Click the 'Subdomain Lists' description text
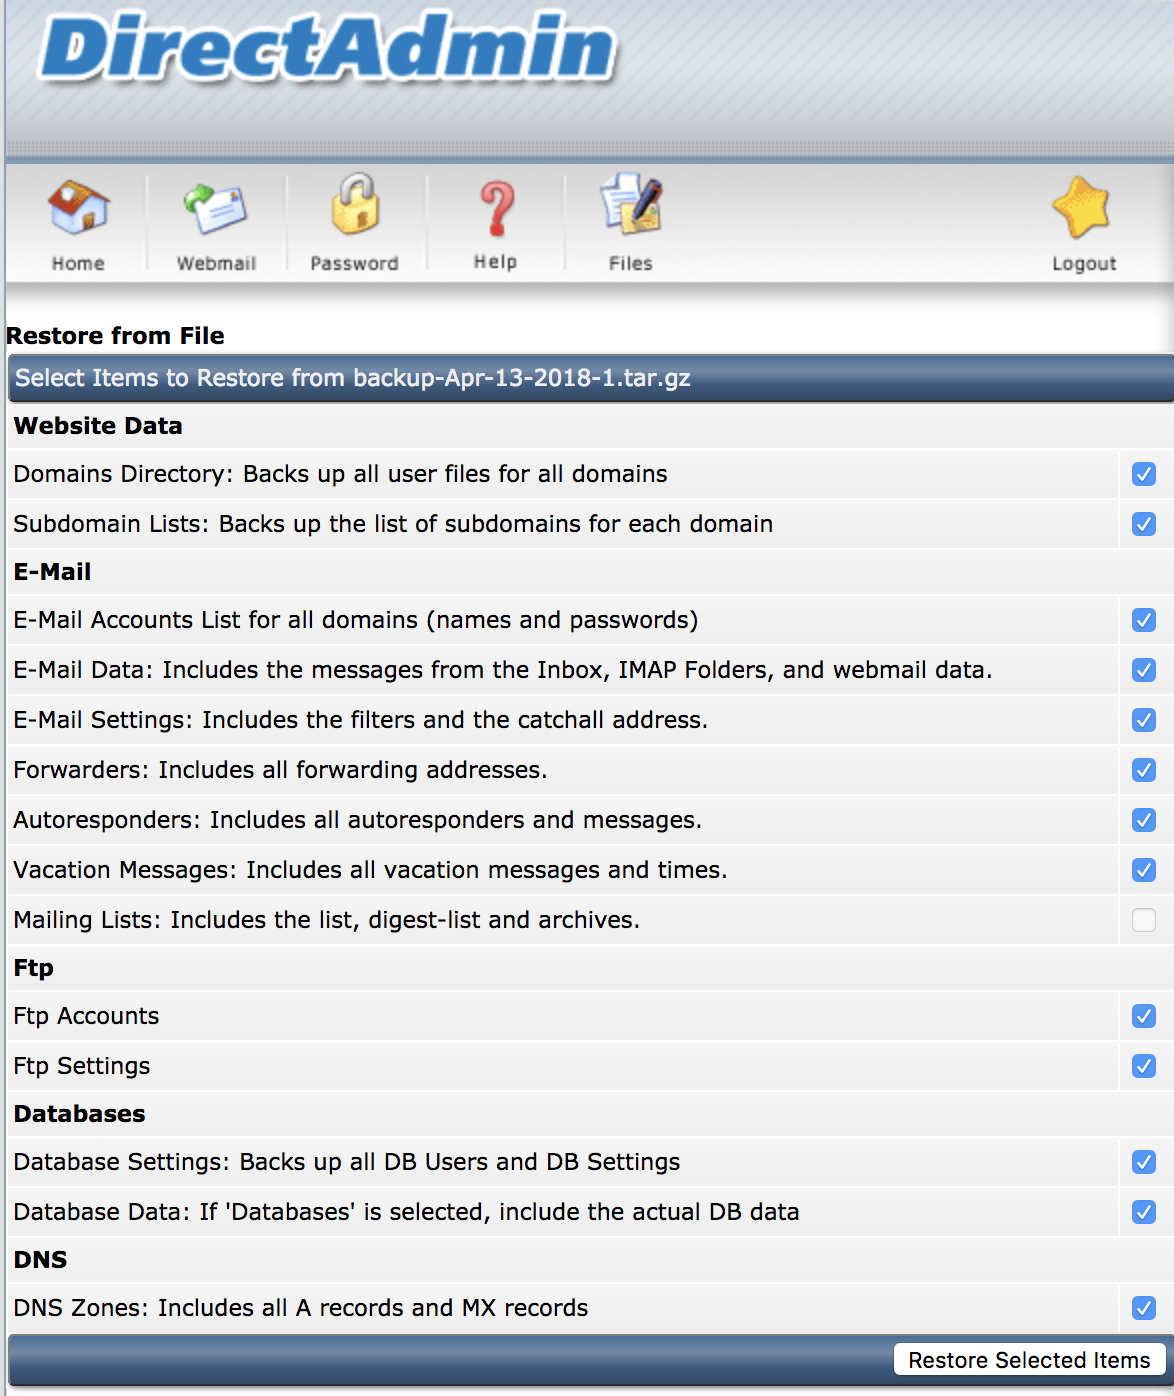Screen dimensions: 1174x1396 (393, 524)
